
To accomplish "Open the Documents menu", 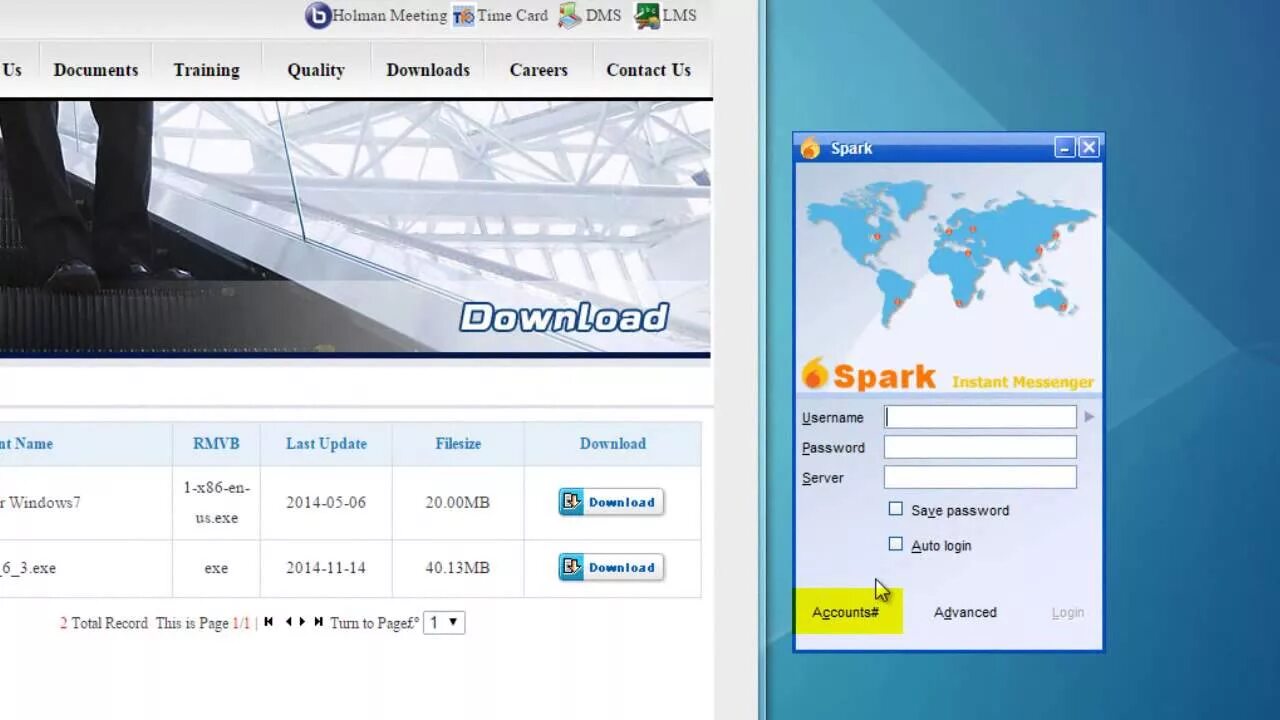I will [x=96, y=70].
